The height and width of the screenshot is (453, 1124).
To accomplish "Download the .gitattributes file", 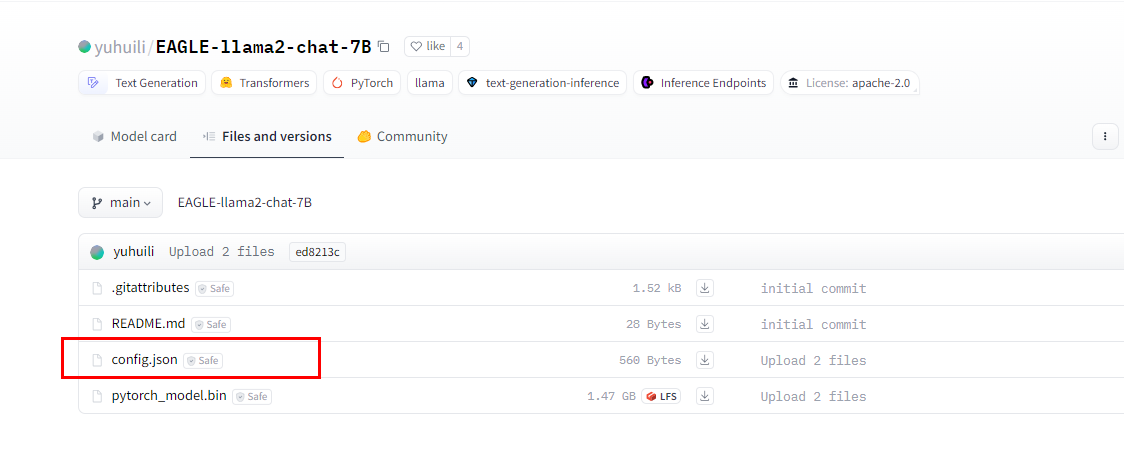I will pos(705,288).
